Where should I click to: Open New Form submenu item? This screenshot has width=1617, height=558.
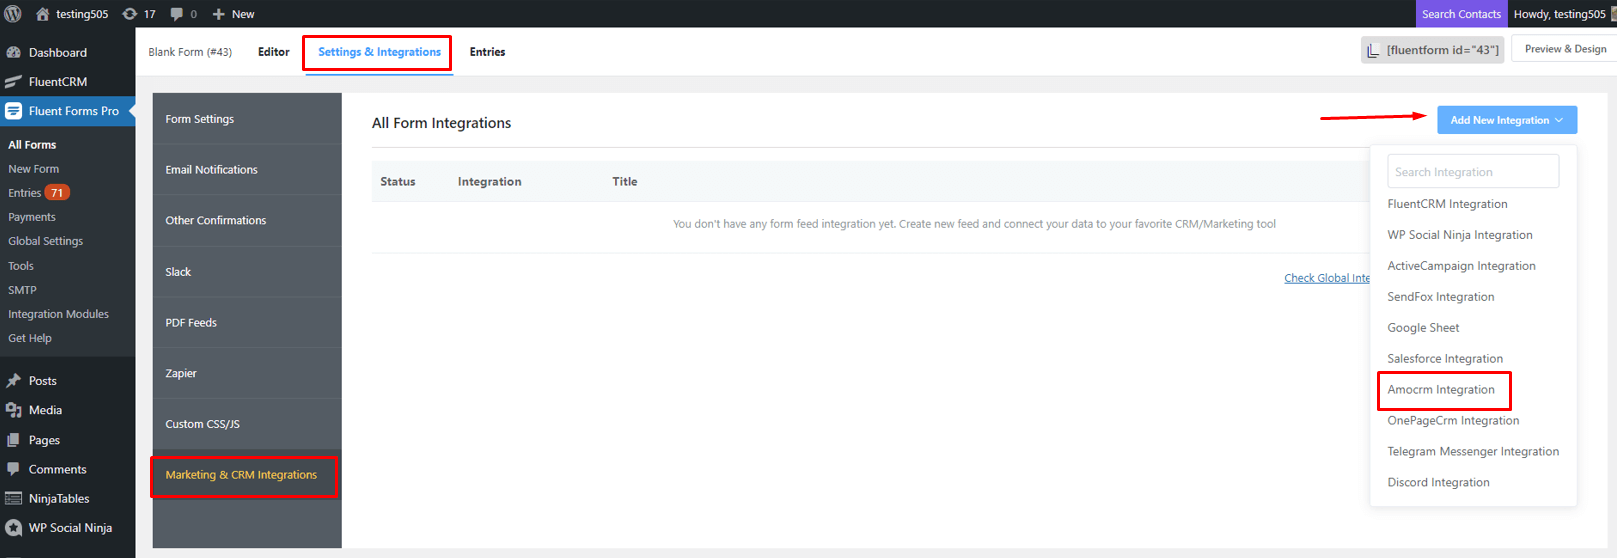33,169
